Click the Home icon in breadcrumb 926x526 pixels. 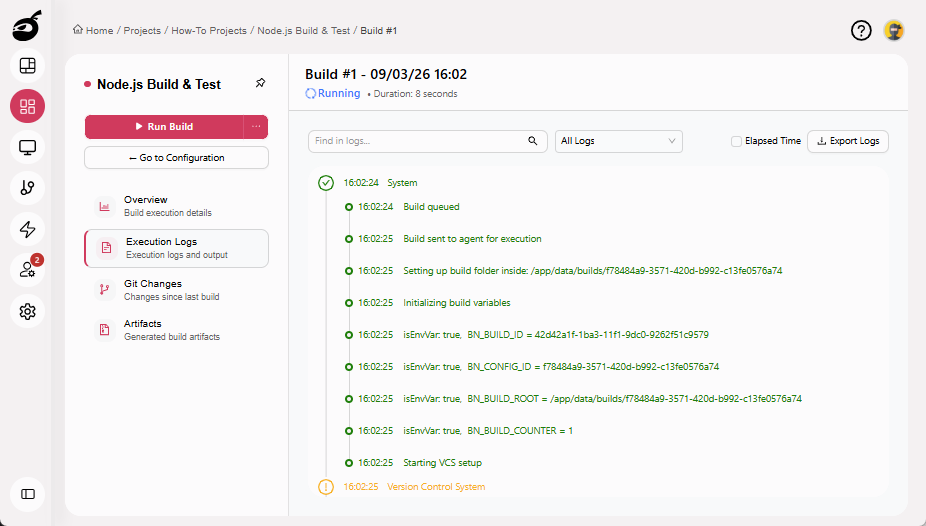tap(78, 30)
